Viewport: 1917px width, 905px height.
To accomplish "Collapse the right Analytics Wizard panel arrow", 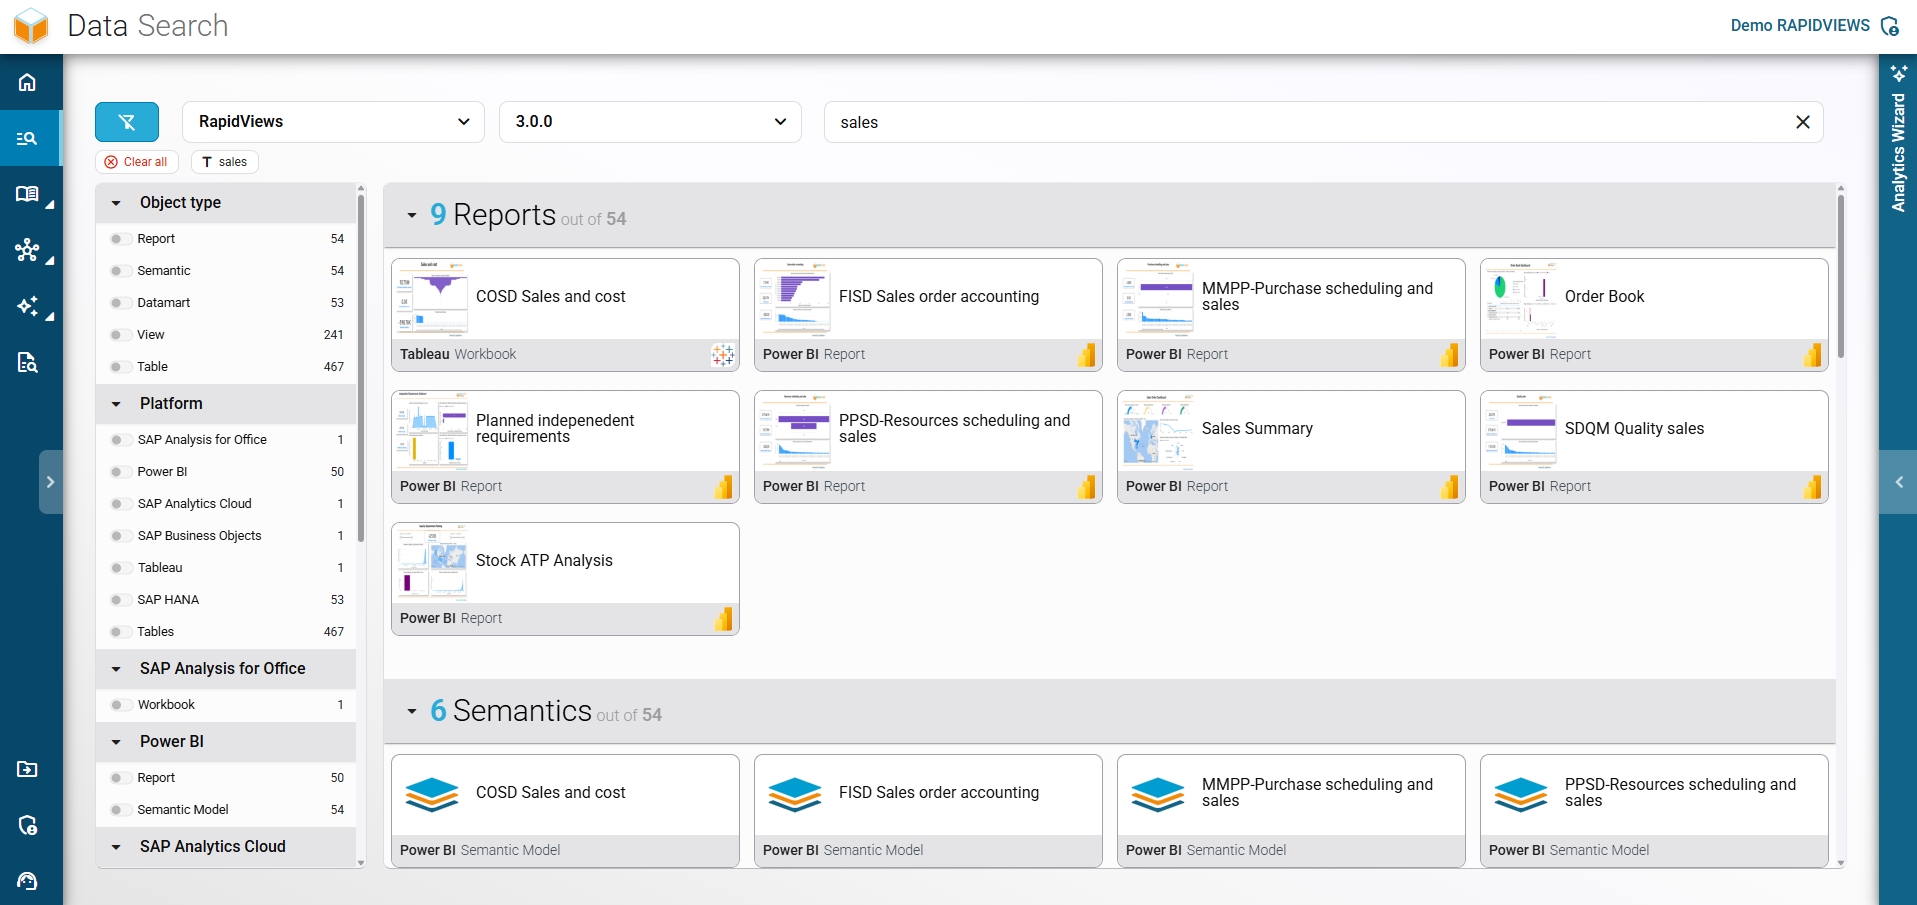I will pyautogui.click(x=1898, y=482).
